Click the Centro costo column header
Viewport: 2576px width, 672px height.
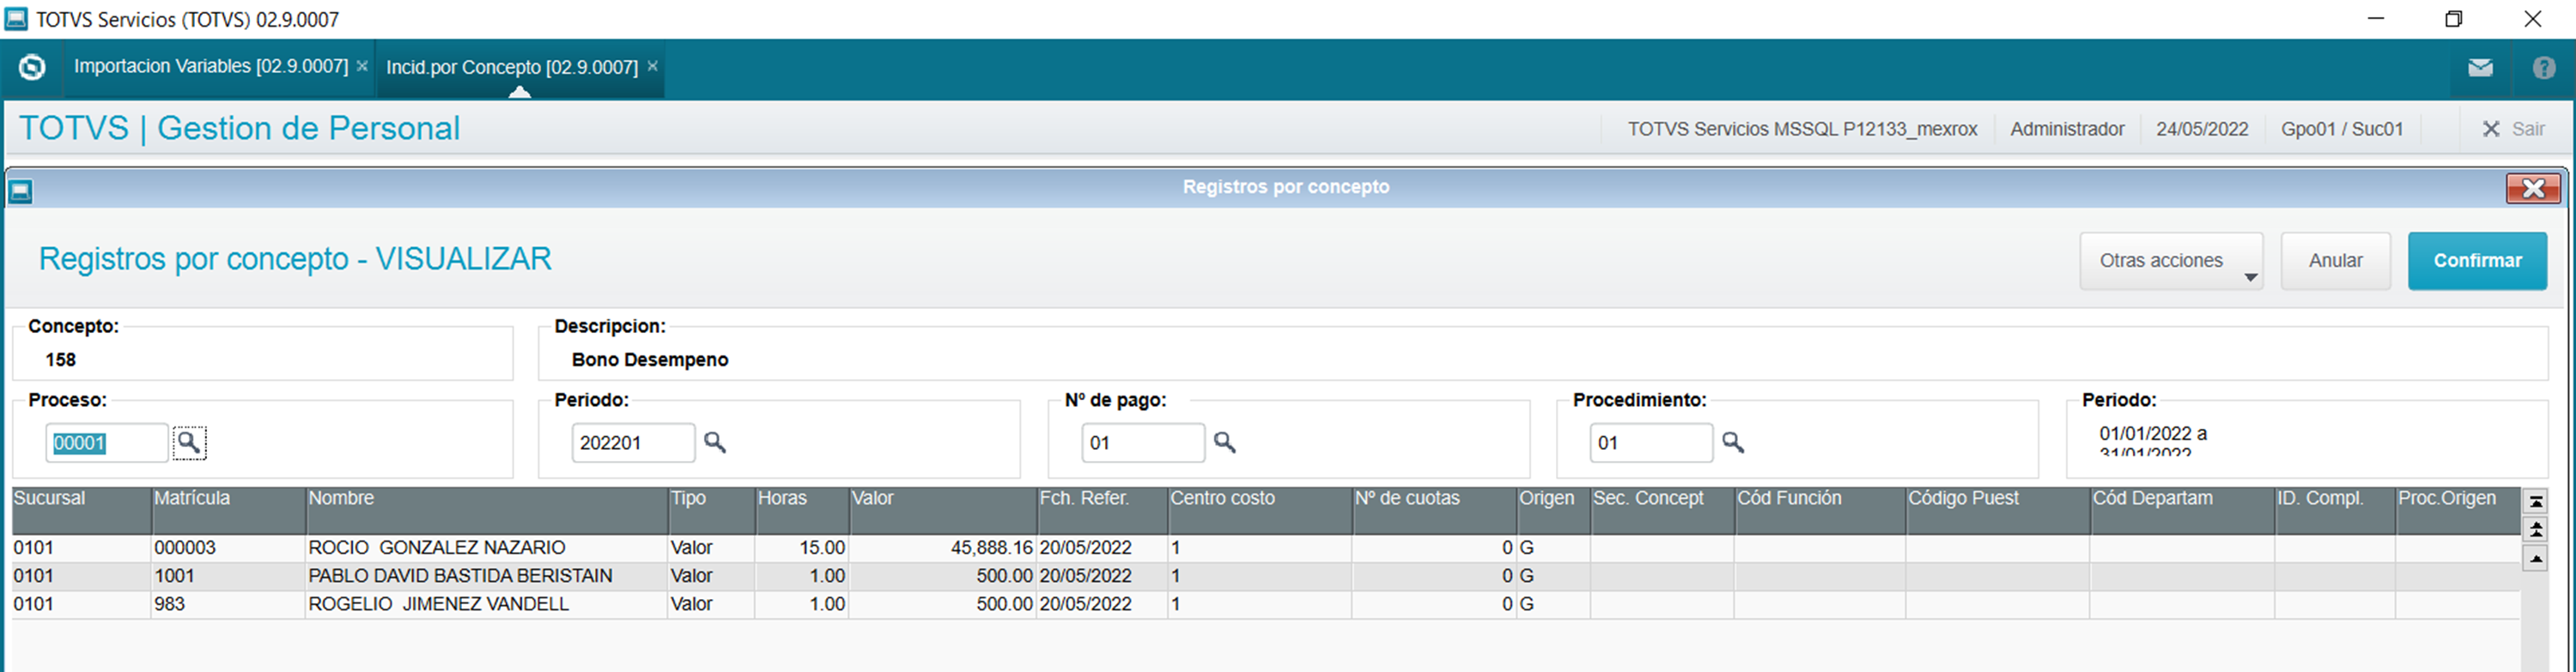coord(1260,510)
